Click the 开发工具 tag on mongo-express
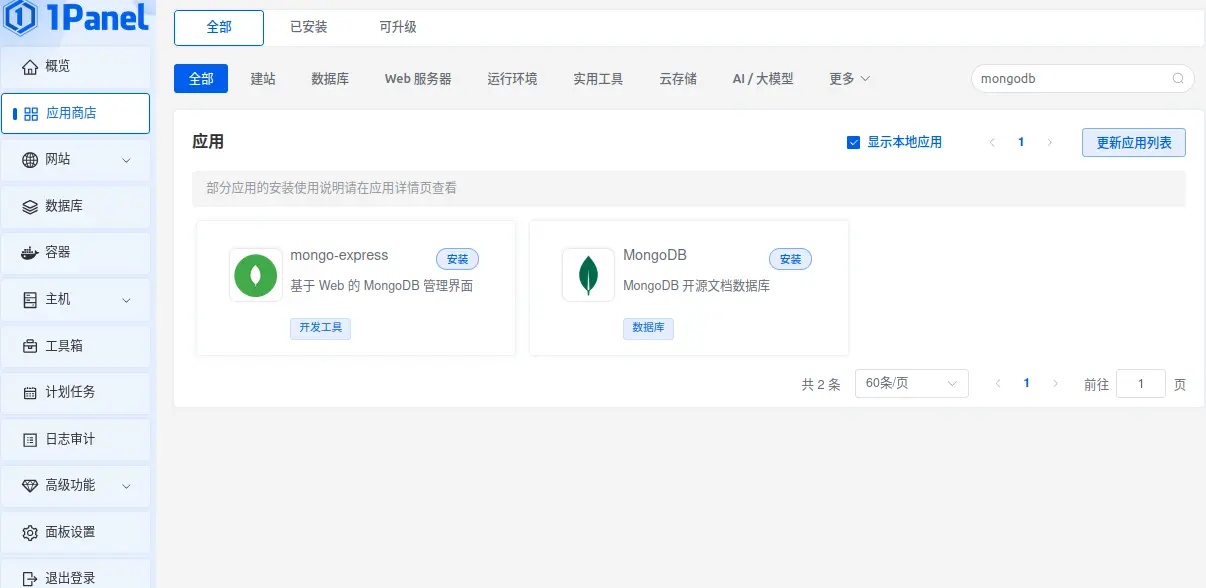Screen dimensions: 1206x588 (320, 328)
